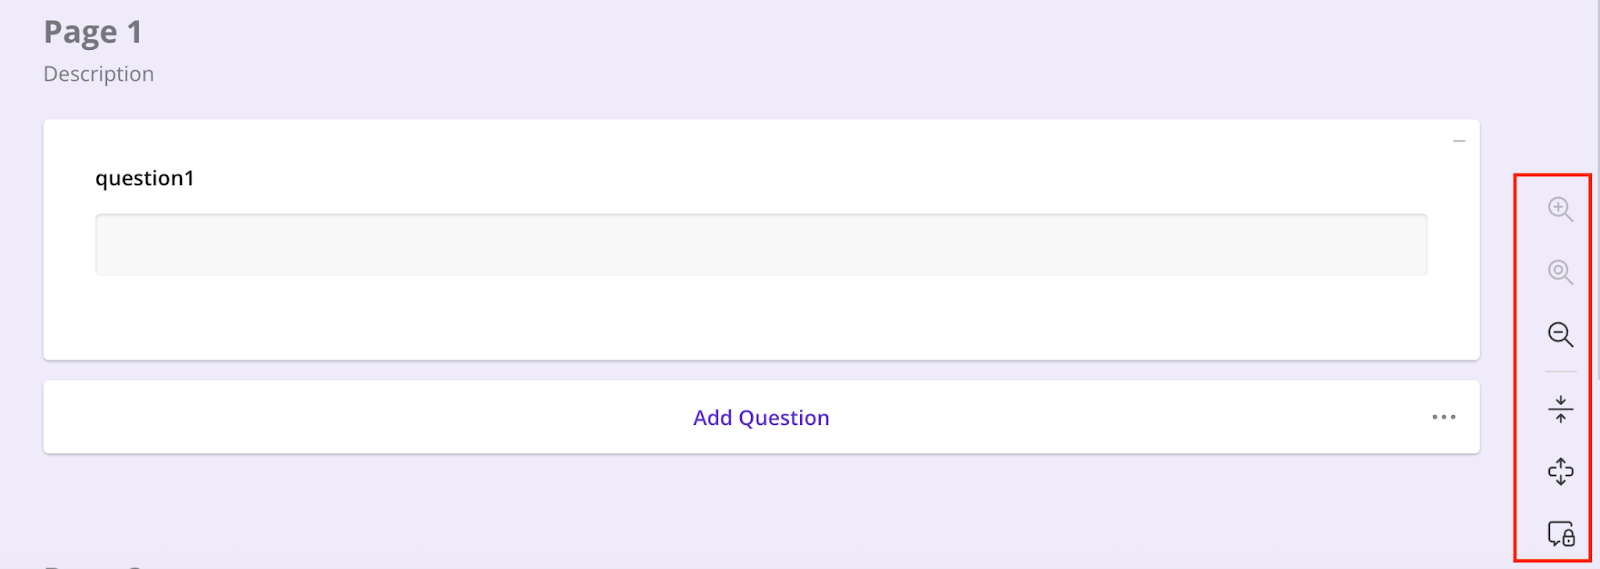This screenshot has width=1600, height=569.
Task: Collapse the question1 panel with the dash icon
Action: coord(1459,141)
